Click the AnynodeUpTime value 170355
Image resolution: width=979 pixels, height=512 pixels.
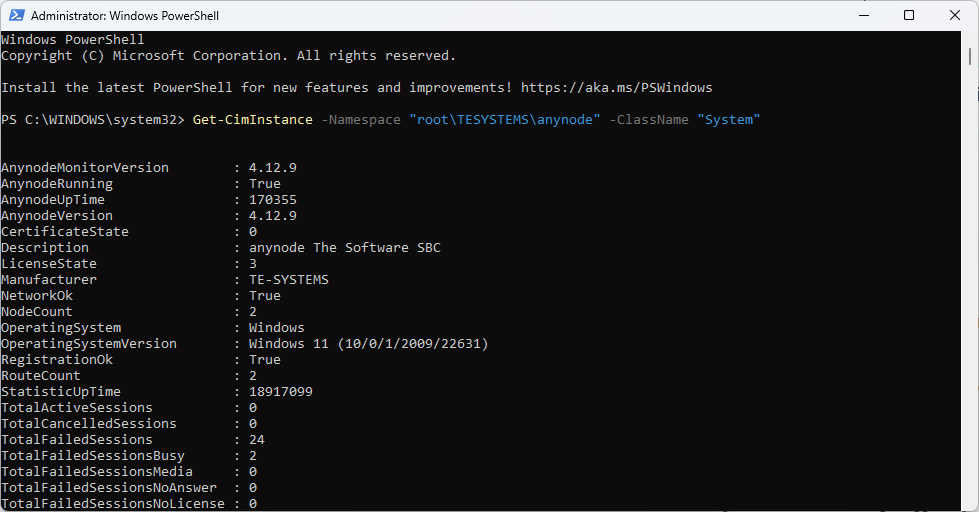[273, 199]
